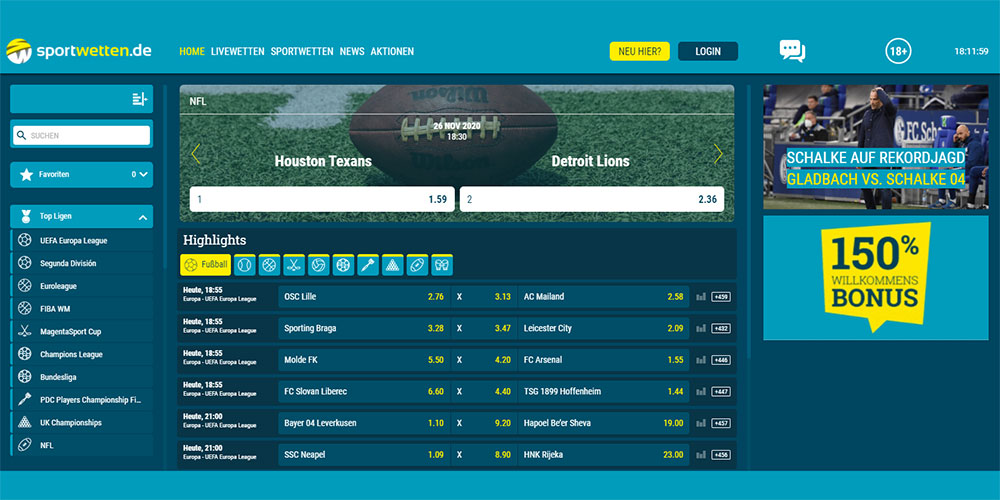1000x500 pixels.
Task: Bet on Detroit Lions at 2.36
Action: click(592, 199)
